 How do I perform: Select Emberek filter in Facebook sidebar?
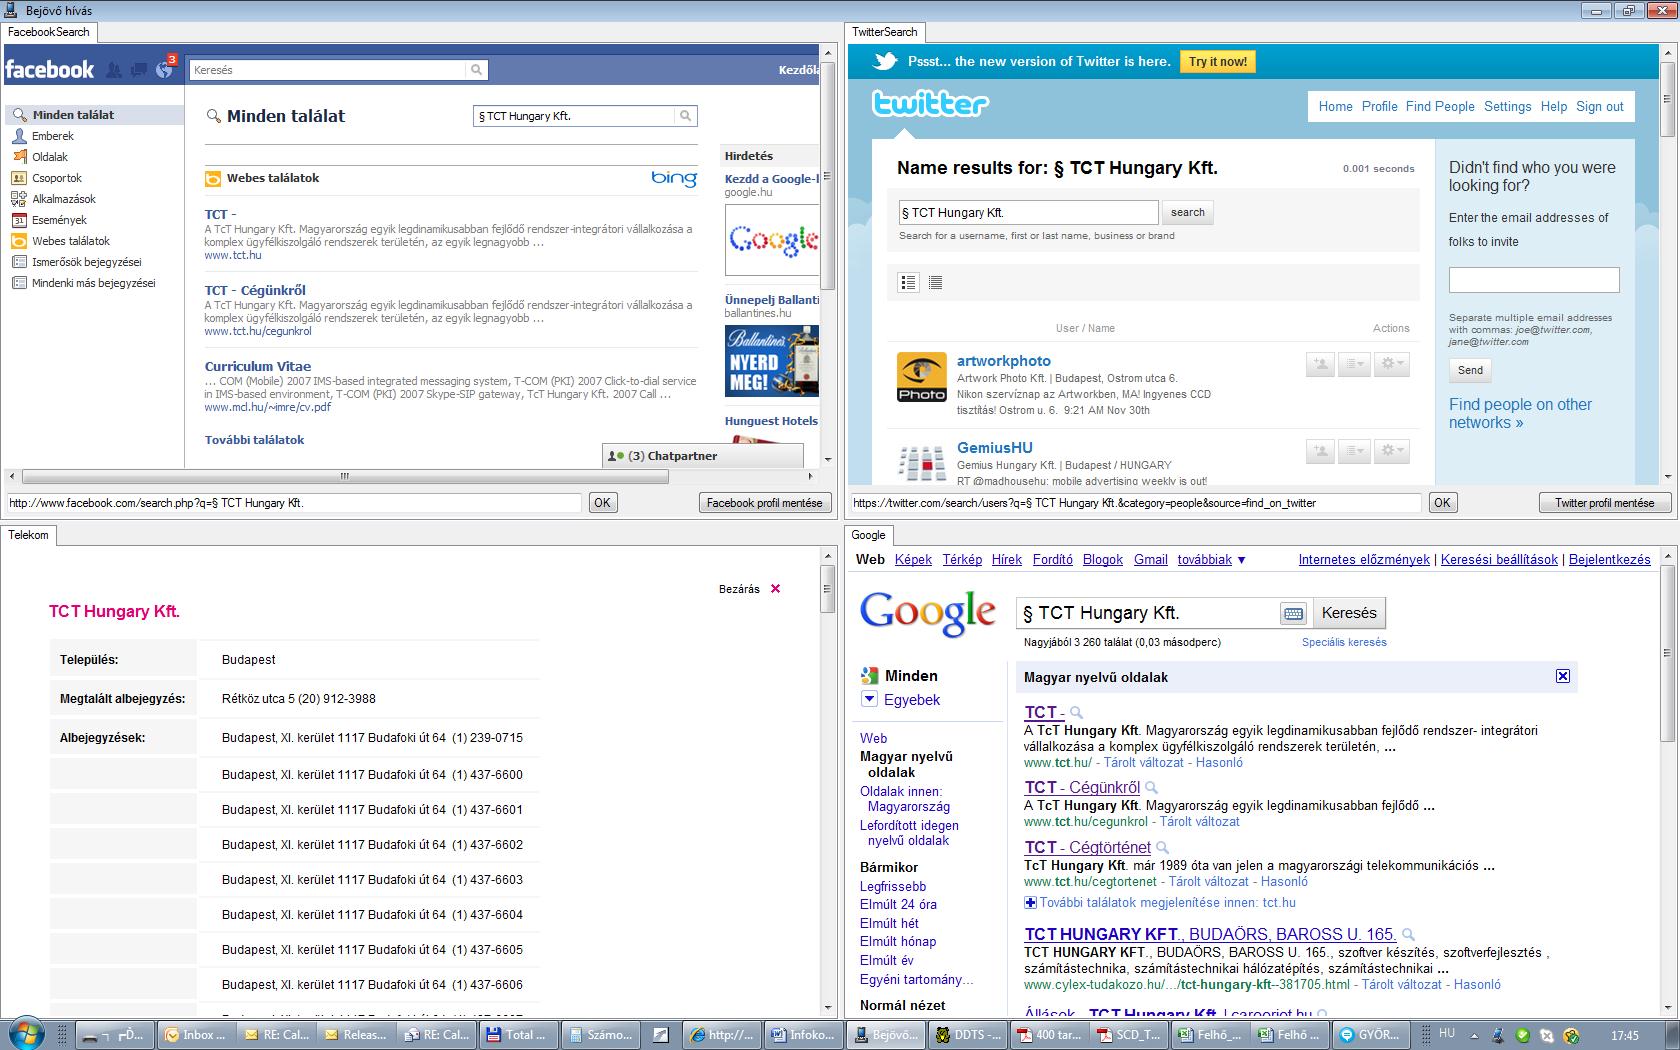pos(53,136)
